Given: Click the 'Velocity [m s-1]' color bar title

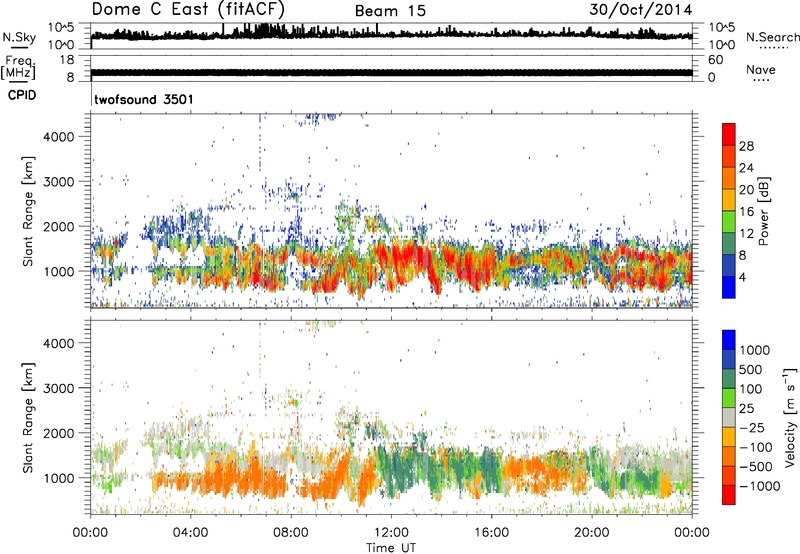Looking at the screenshot, I should click(790, 417).
